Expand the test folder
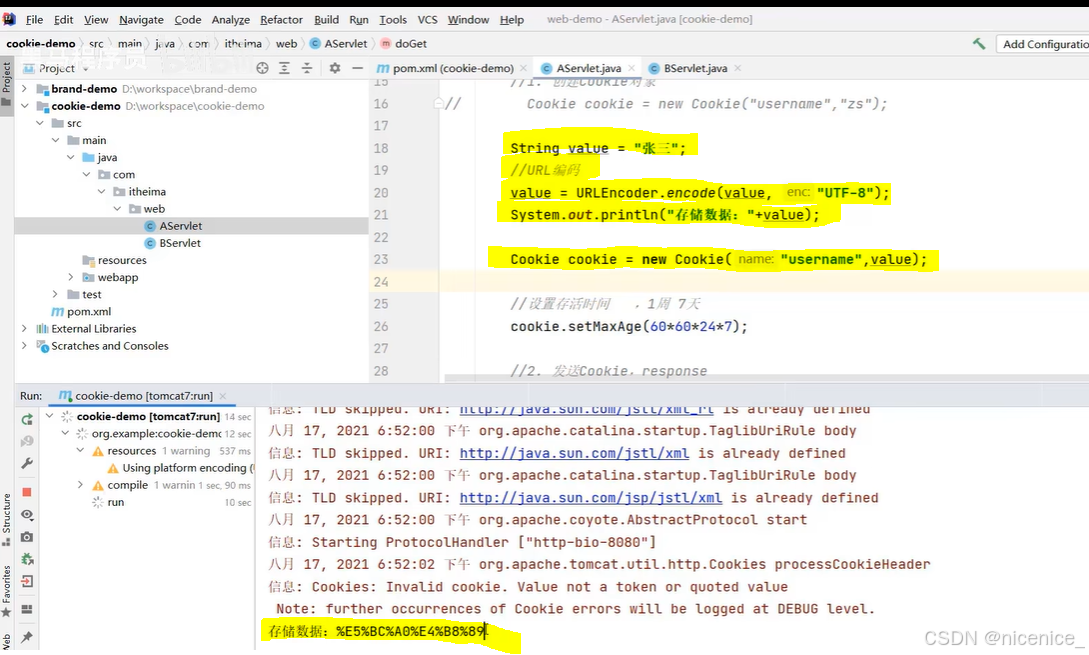The image size is (1089, 655). tap(55, 295)
